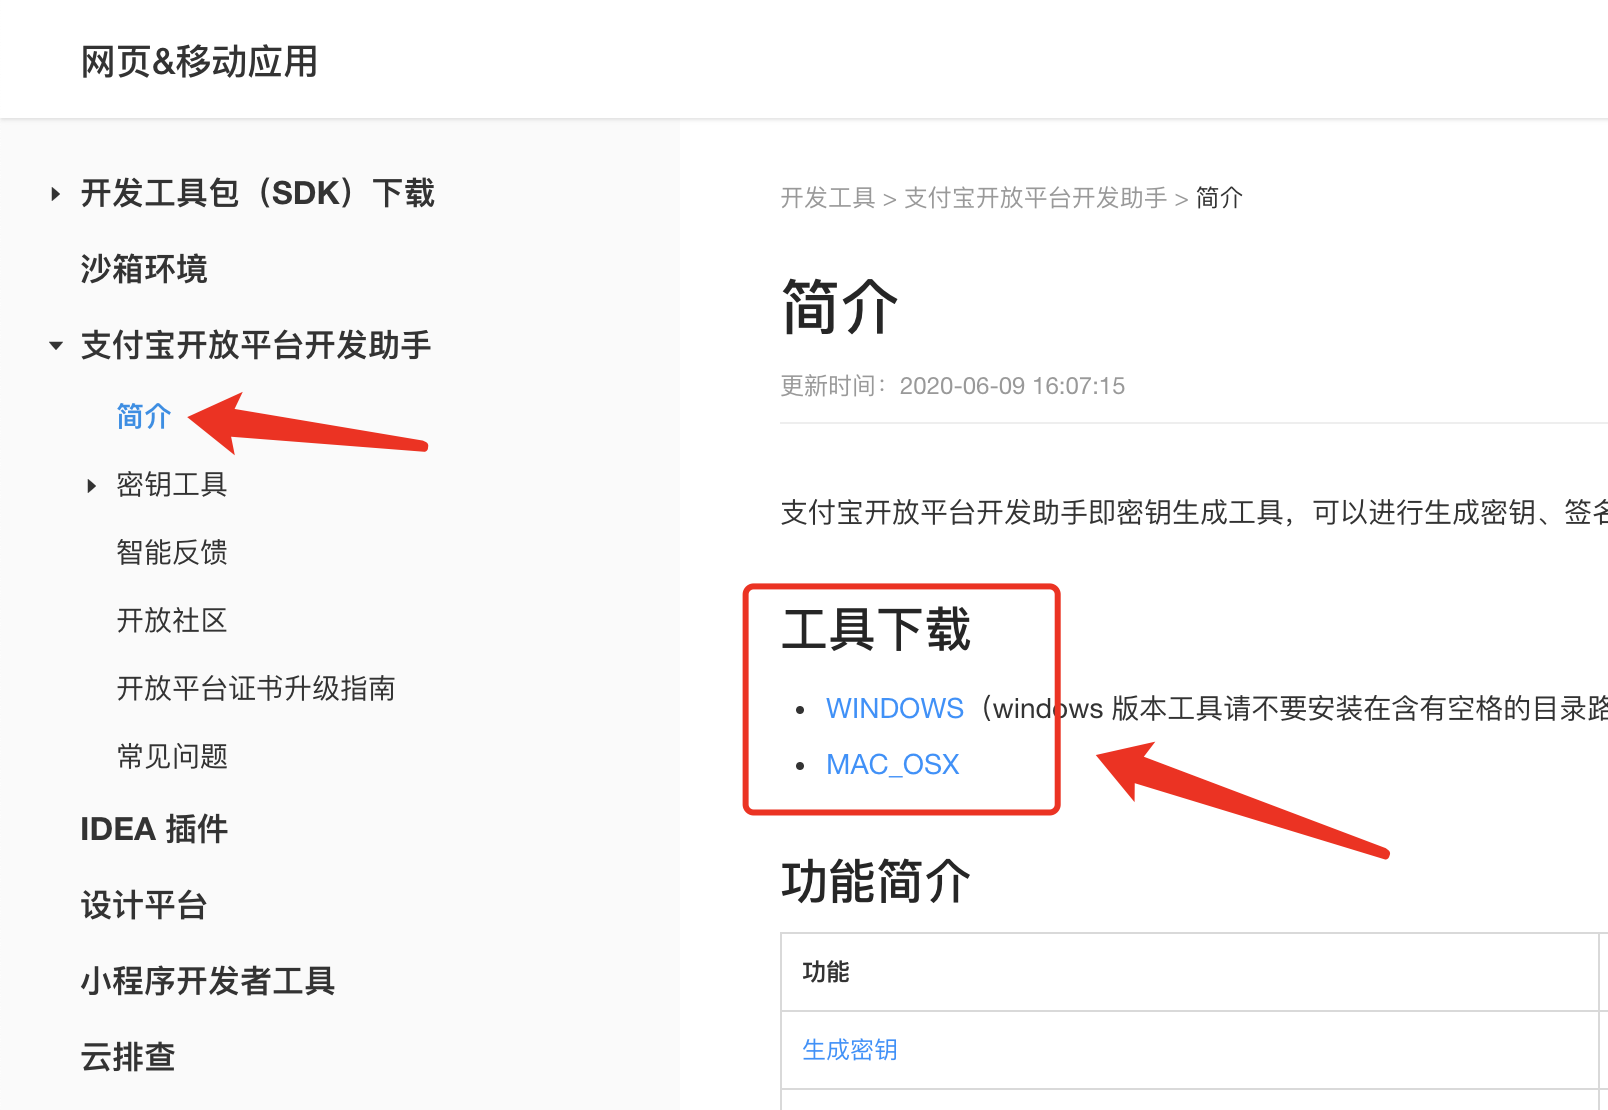Screen dimensions: 1608x1110
Task: Select the 简介 sidebar item
Action: (x=144, y=416)
